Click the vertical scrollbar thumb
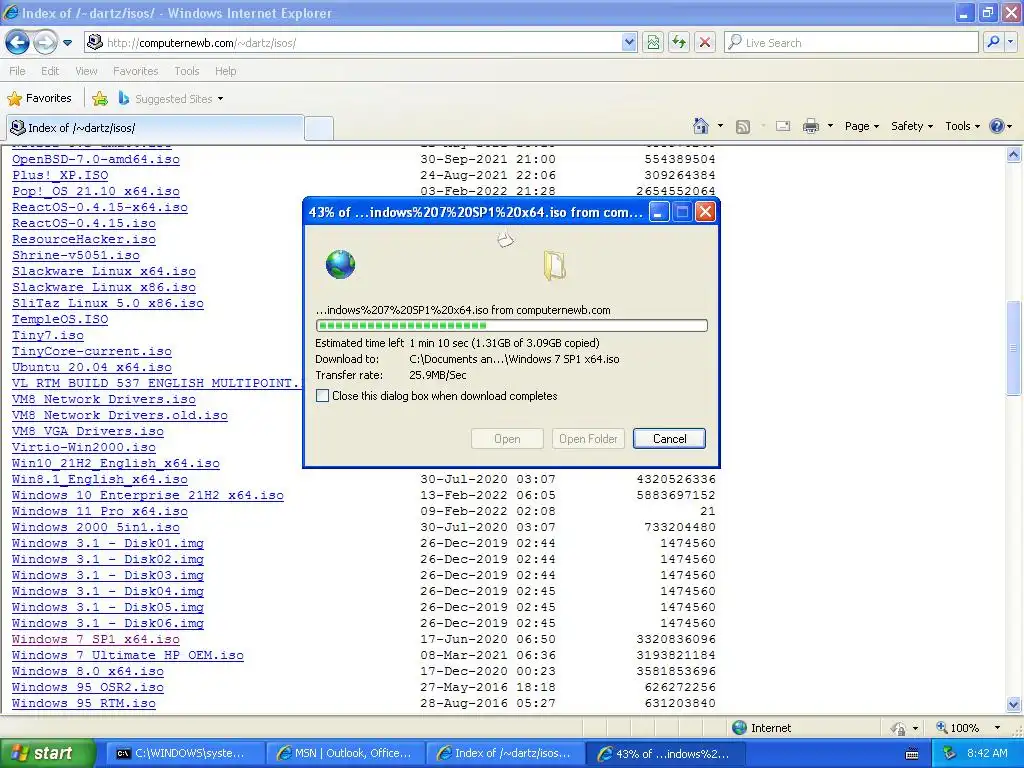 tap(1014, 348)
